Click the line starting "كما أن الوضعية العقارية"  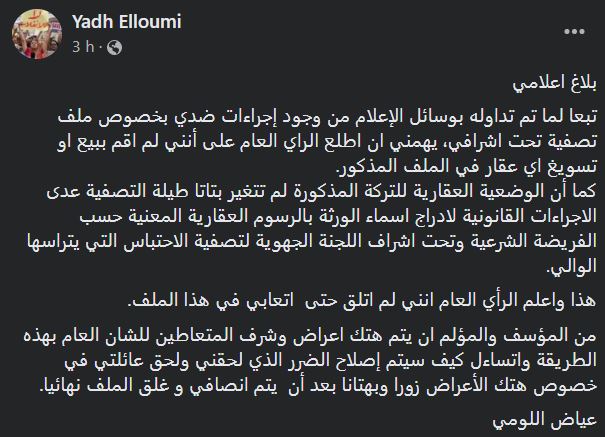click(322, 191)
